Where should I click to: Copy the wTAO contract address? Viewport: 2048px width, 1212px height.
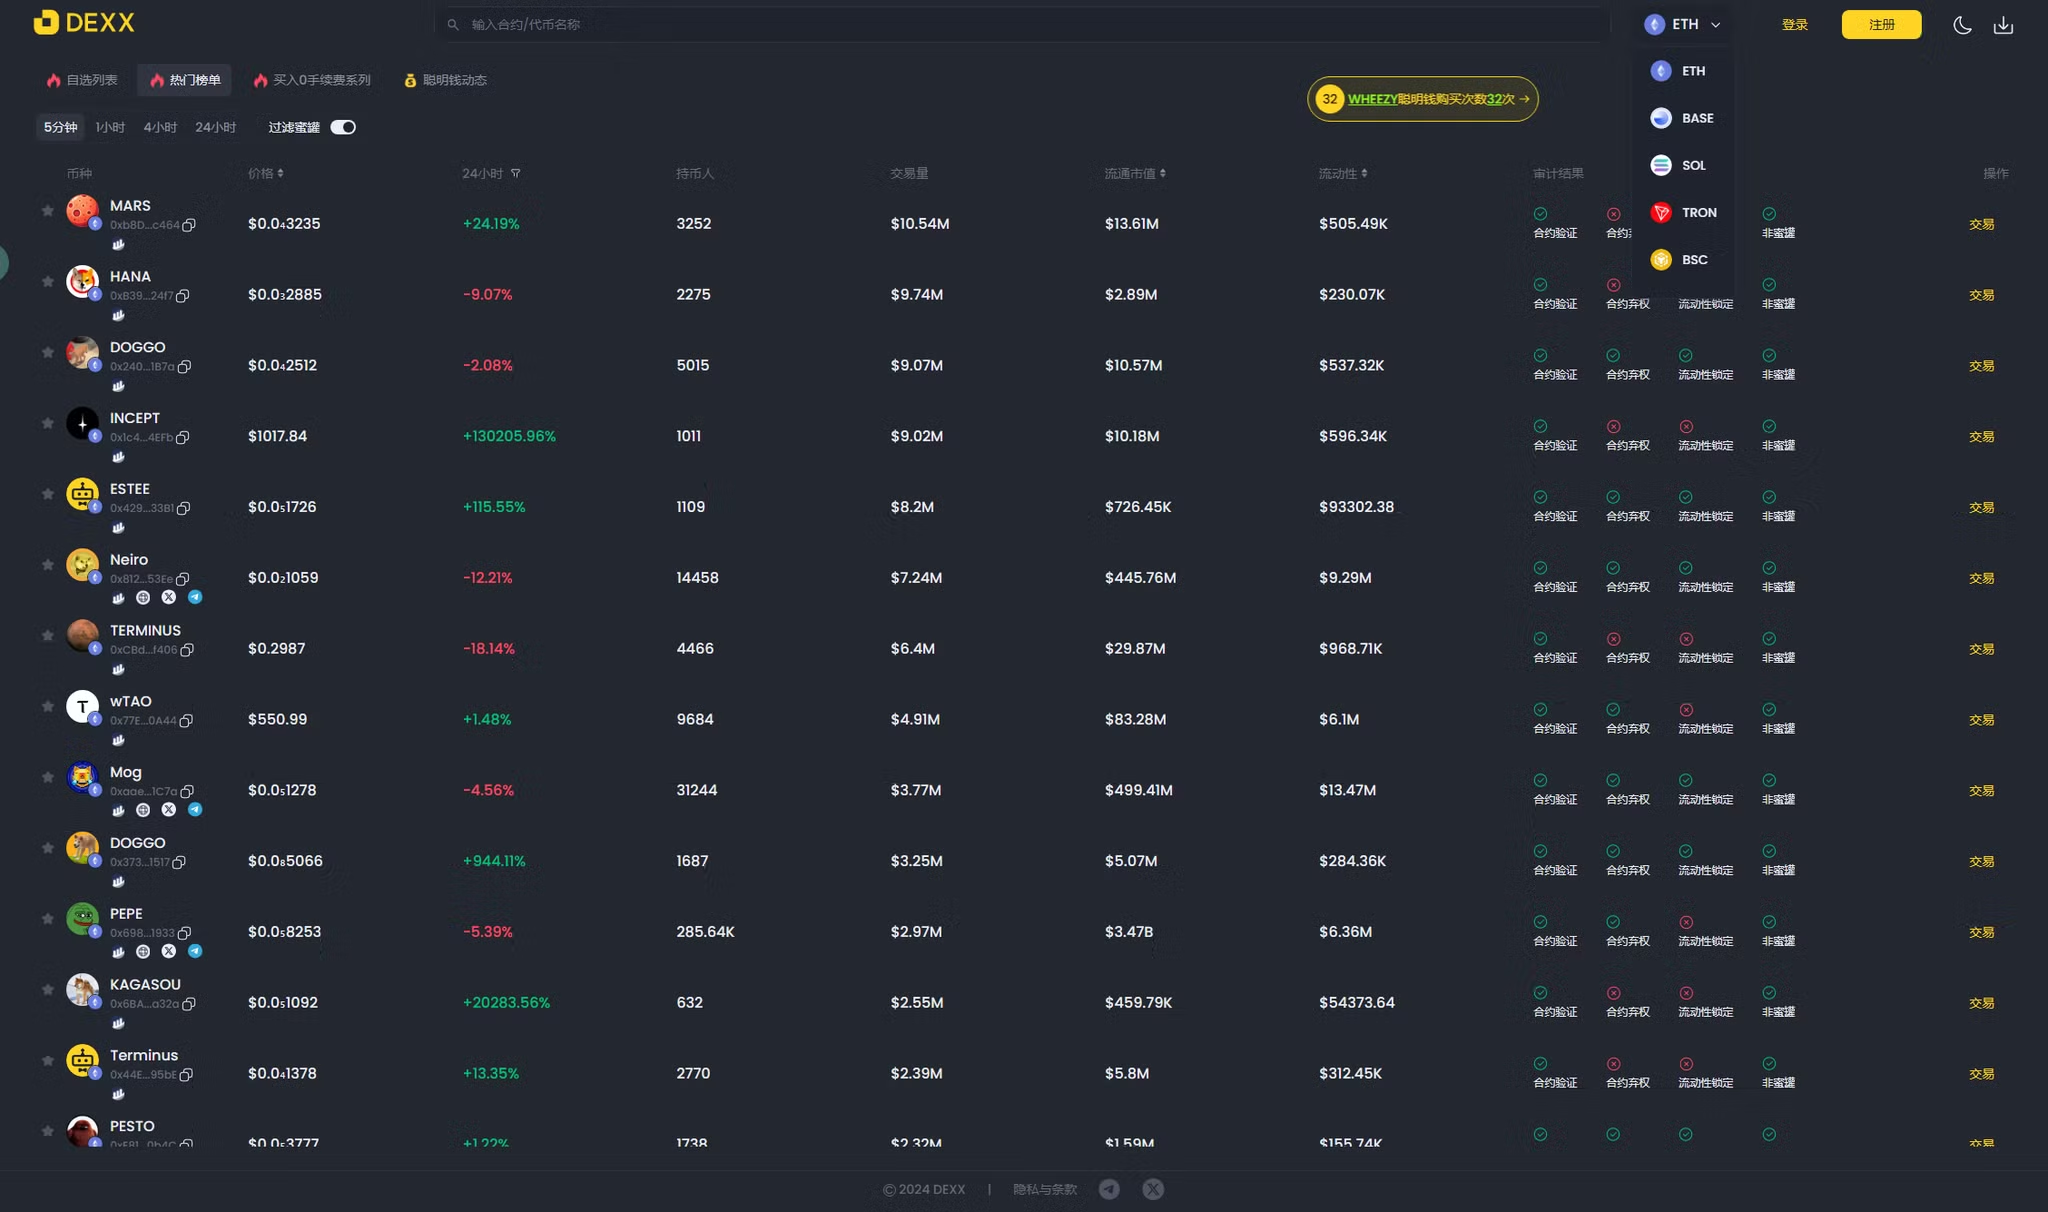[x=187, y=720]
